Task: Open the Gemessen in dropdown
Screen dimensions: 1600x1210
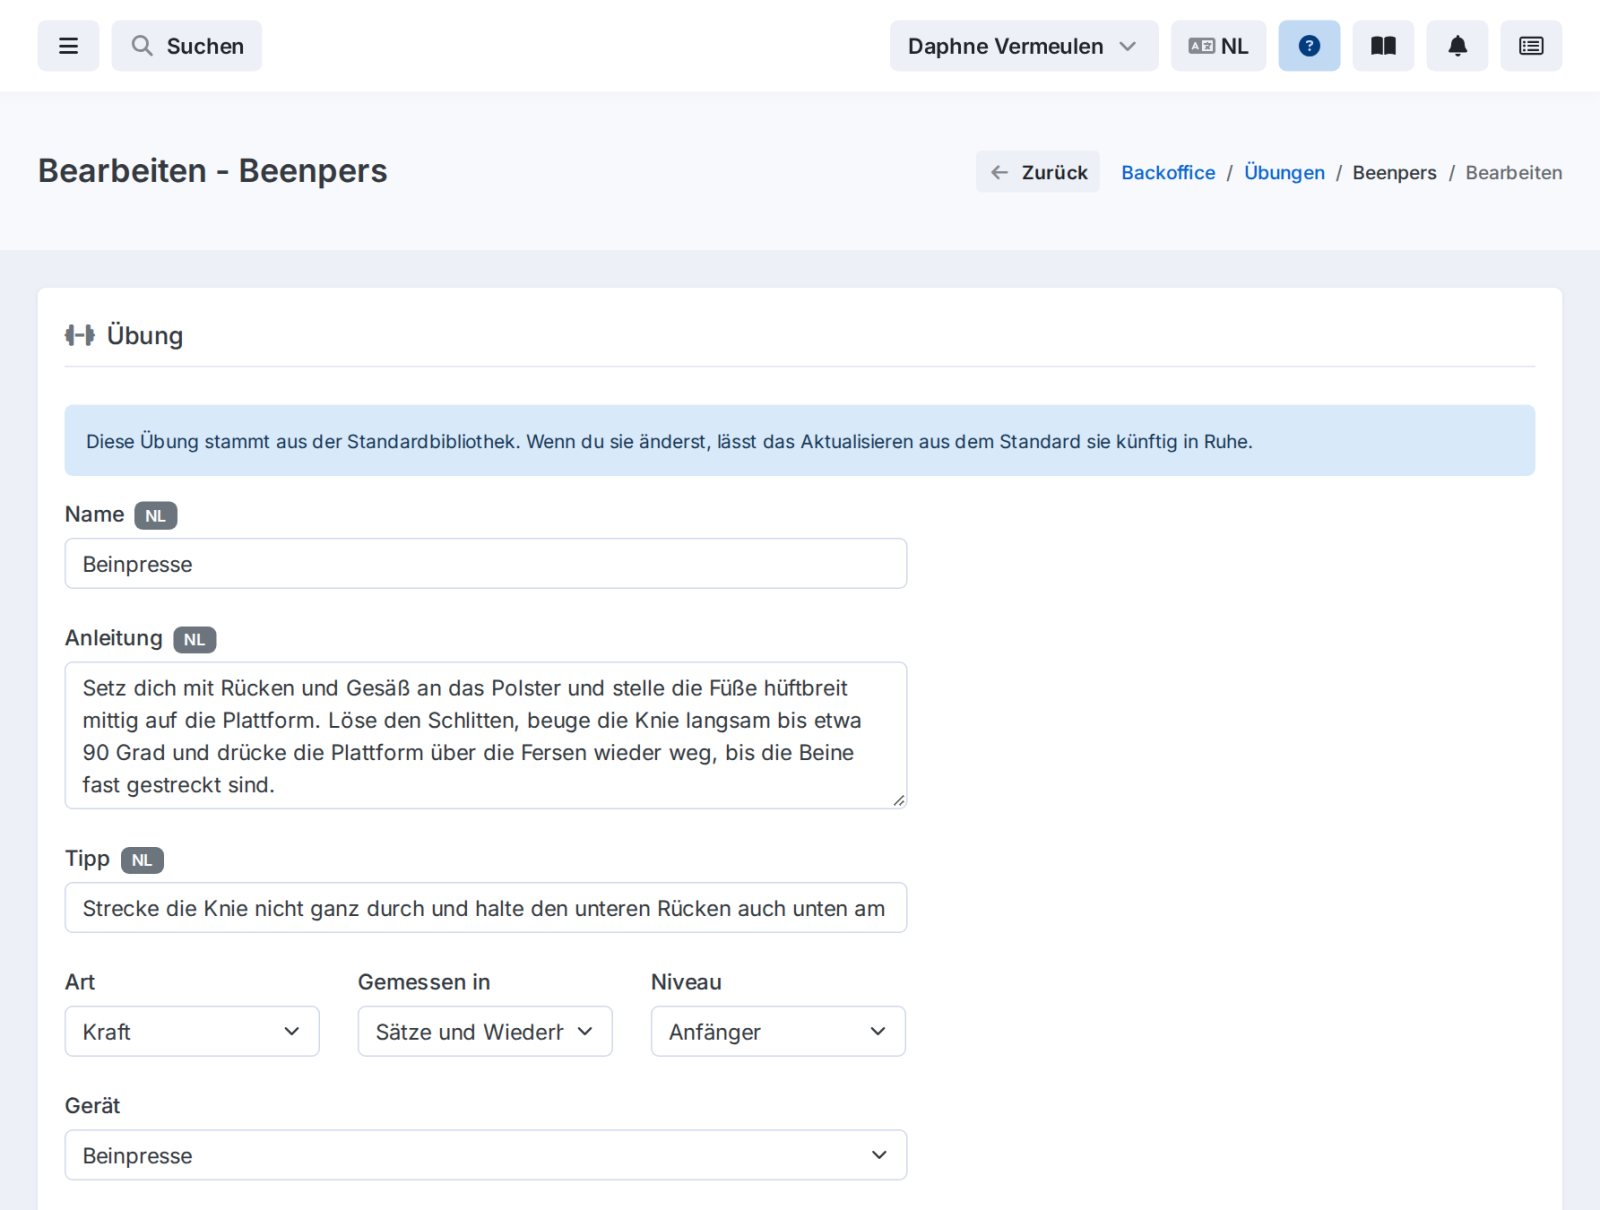Action: [x=485, y=1031]
